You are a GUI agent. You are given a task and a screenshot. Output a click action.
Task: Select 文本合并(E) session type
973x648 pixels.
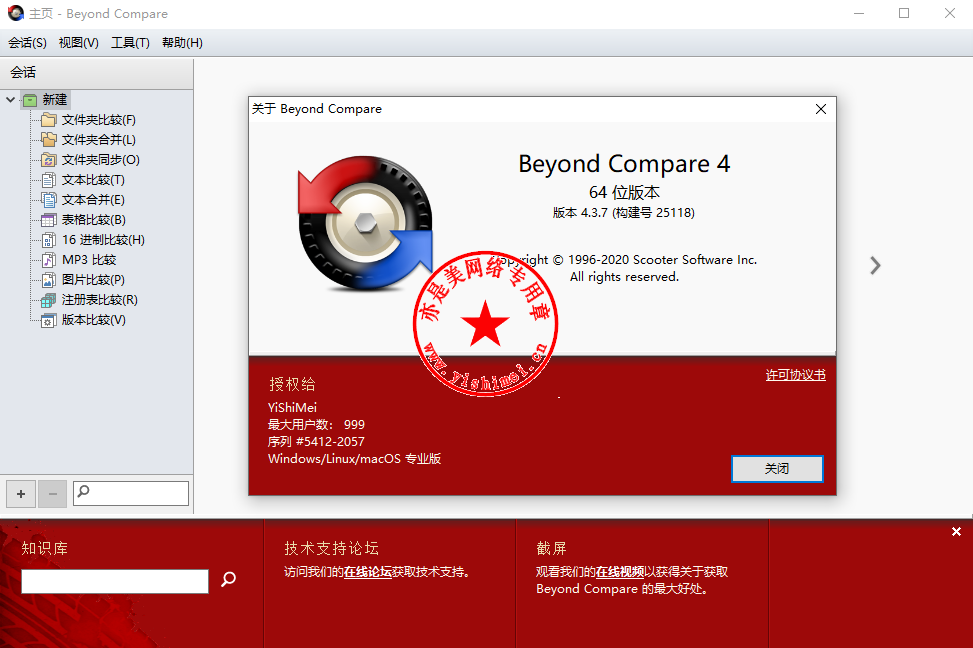tap(93, 200)
